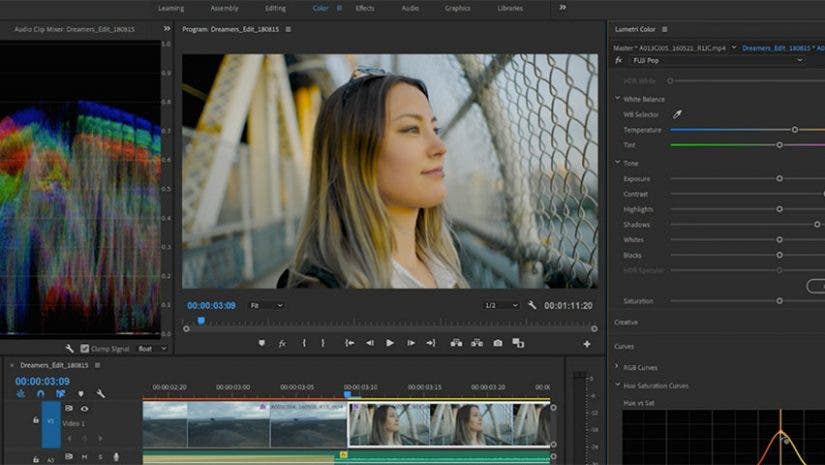Mark Out point in Program monitor
Viewport: 825px width, 465px height.
pyautogui.click(x=323, y=343)
